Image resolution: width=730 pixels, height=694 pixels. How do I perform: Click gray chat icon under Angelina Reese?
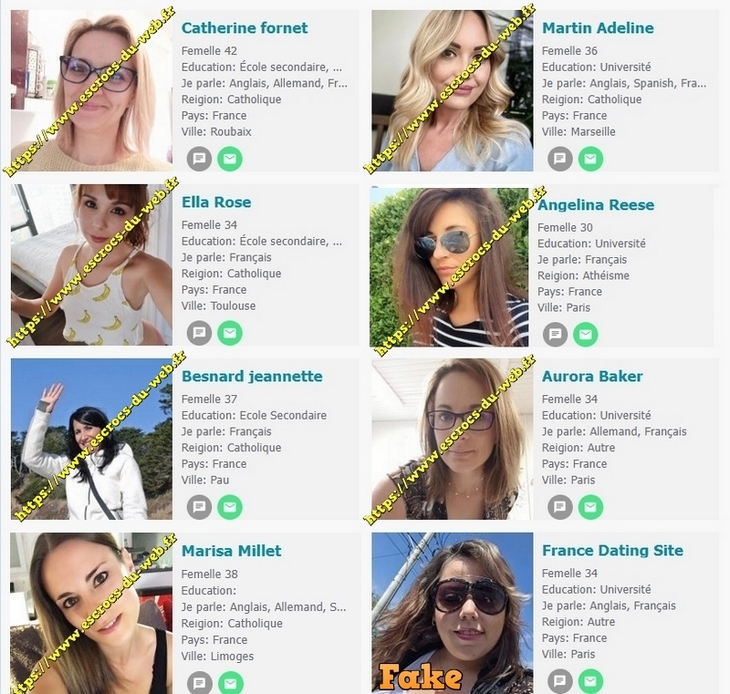(x=555, y=335)
